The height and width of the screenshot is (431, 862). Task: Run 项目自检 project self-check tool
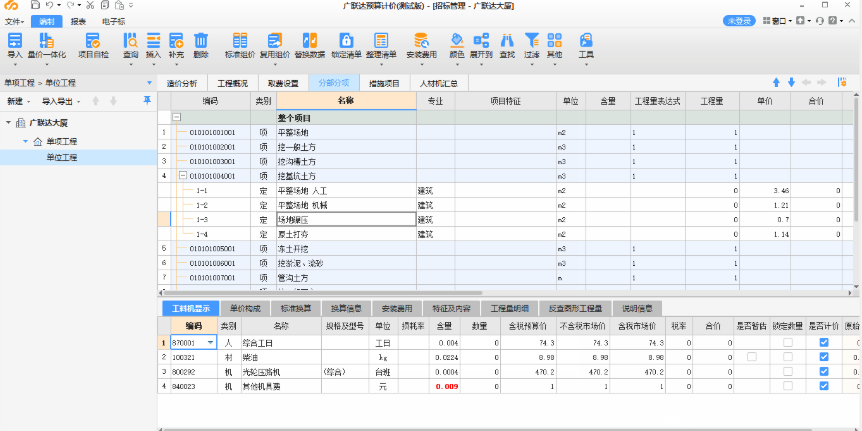click(x=93, y=44)
